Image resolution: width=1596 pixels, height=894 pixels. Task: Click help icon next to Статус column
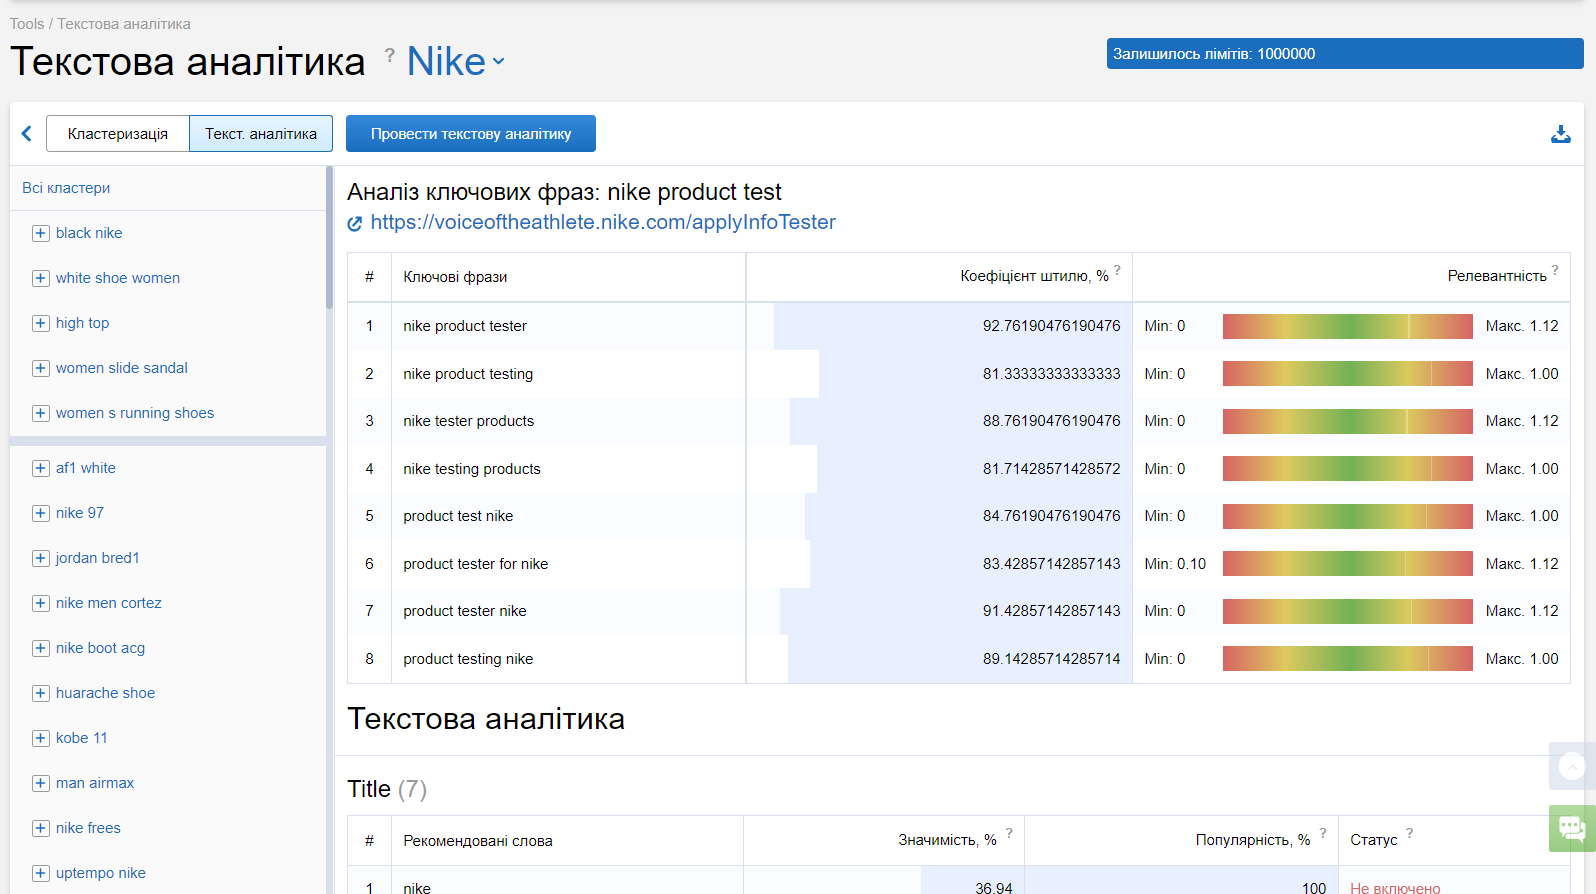1409,833
